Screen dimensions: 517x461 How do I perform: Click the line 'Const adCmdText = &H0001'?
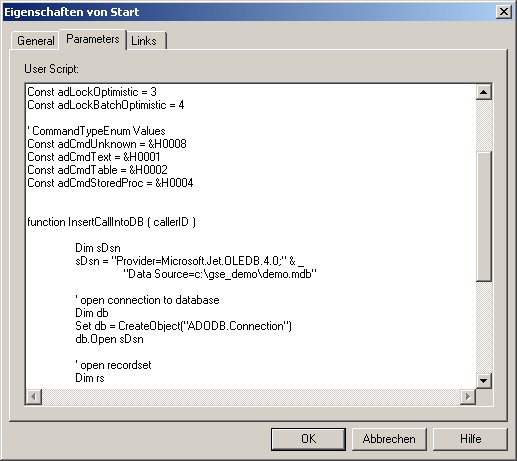point(94,157)
